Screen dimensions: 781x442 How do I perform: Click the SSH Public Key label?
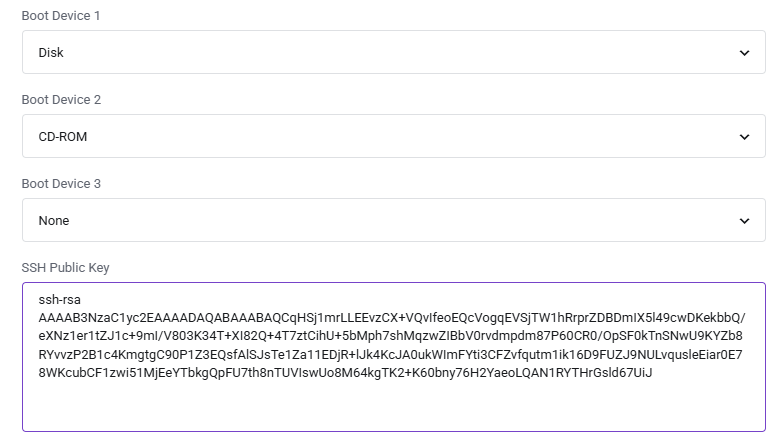pos(65,268)
